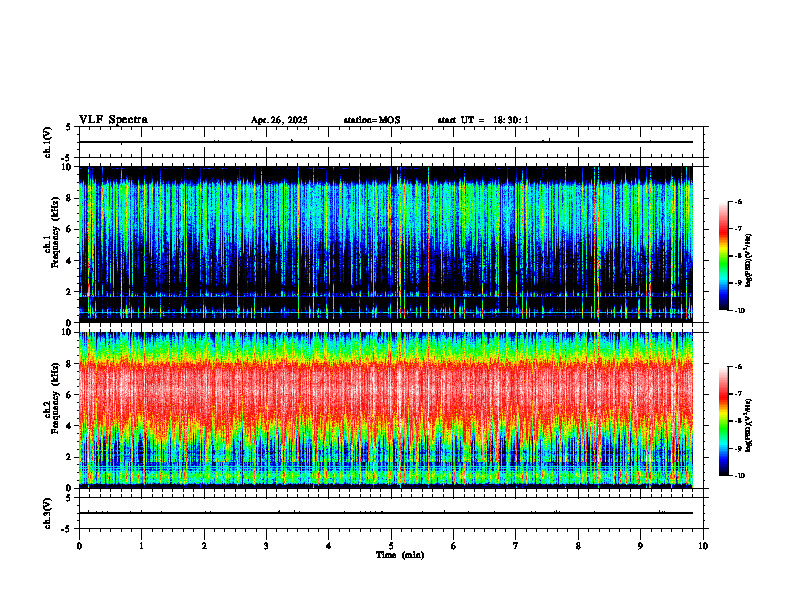
Task: Click the "-9" tick on ch.2 color bar
Action: (x=739, y=448)
